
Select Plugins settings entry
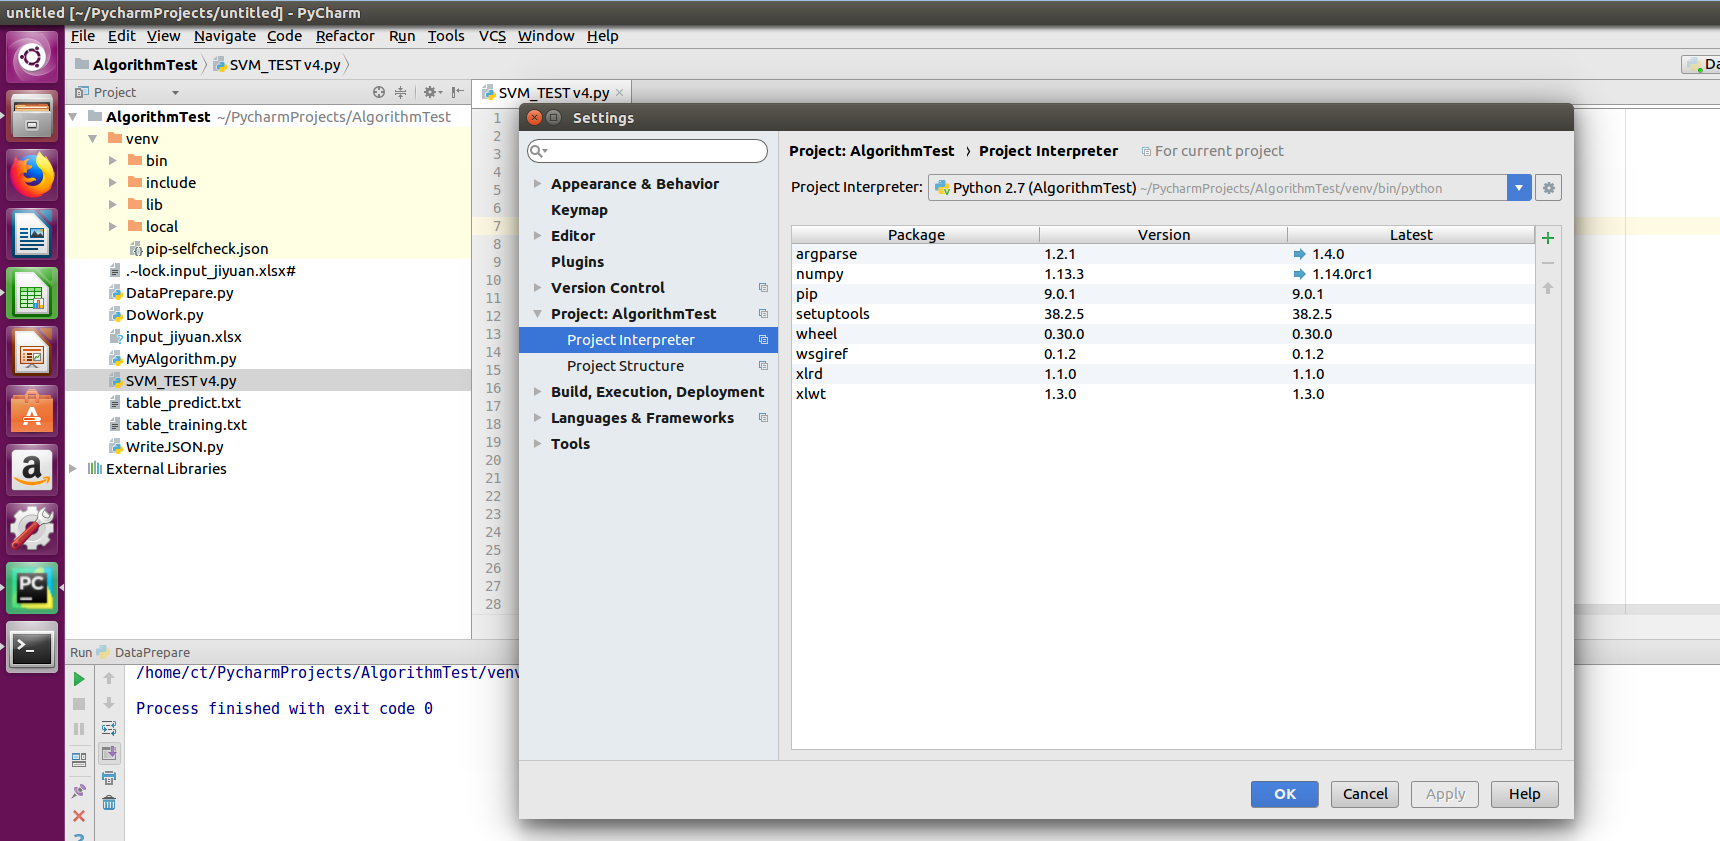pos(577,262)
